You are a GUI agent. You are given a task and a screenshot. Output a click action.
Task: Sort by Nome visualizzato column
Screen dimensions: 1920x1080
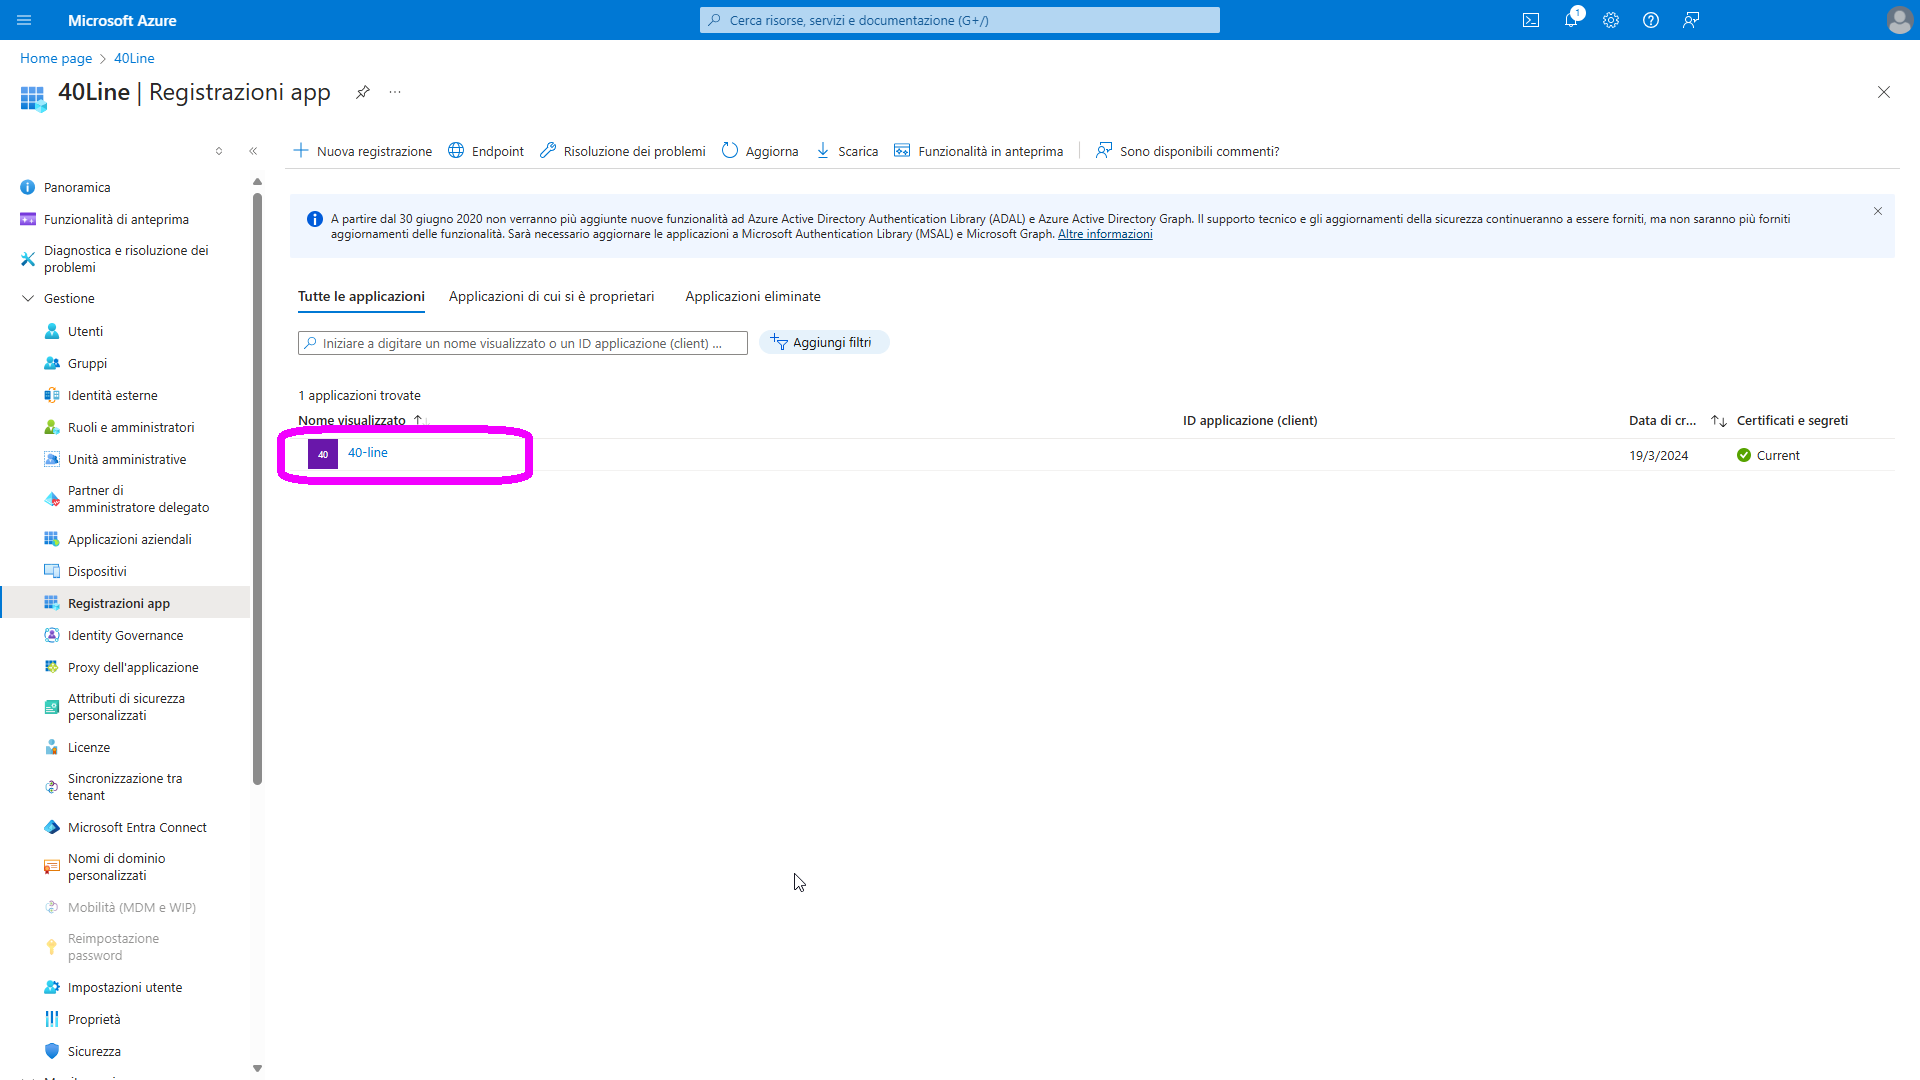click(x=352, y=421)
